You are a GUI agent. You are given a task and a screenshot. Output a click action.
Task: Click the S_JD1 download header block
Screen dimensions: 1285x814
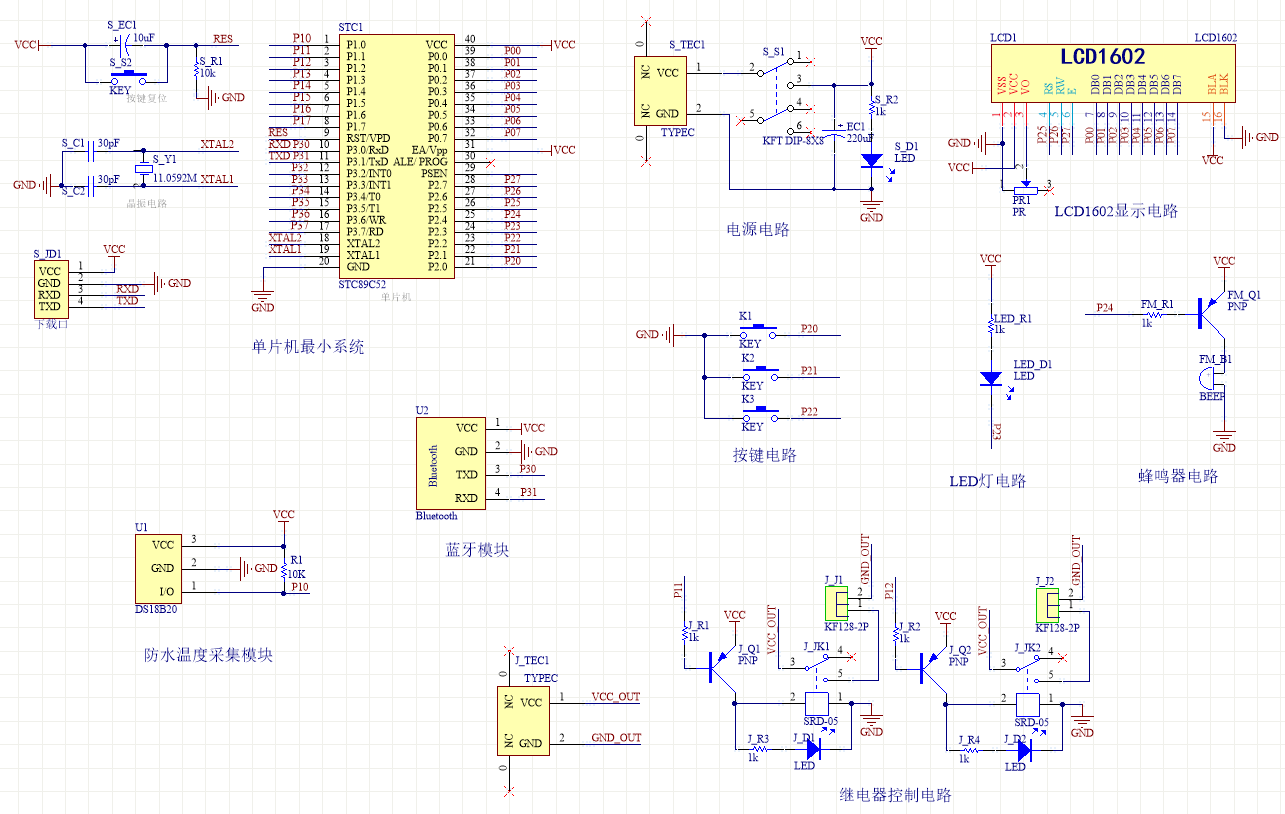click(x=49, y=288)
